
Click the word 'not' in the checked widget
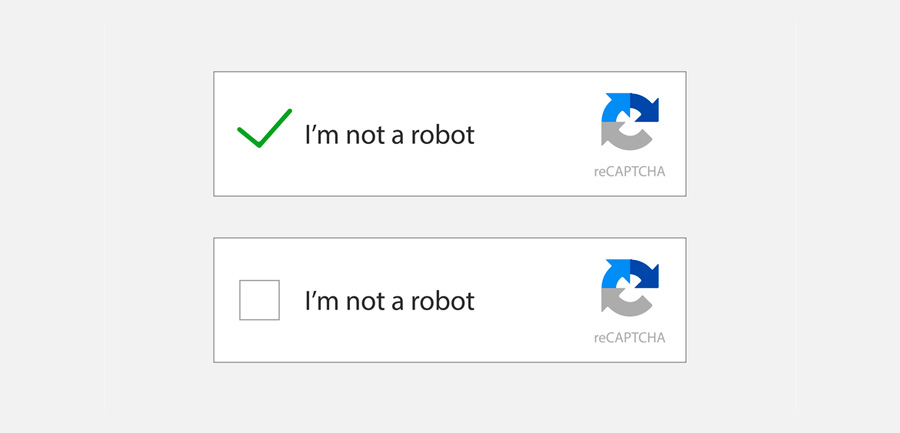tap(363, 134)
